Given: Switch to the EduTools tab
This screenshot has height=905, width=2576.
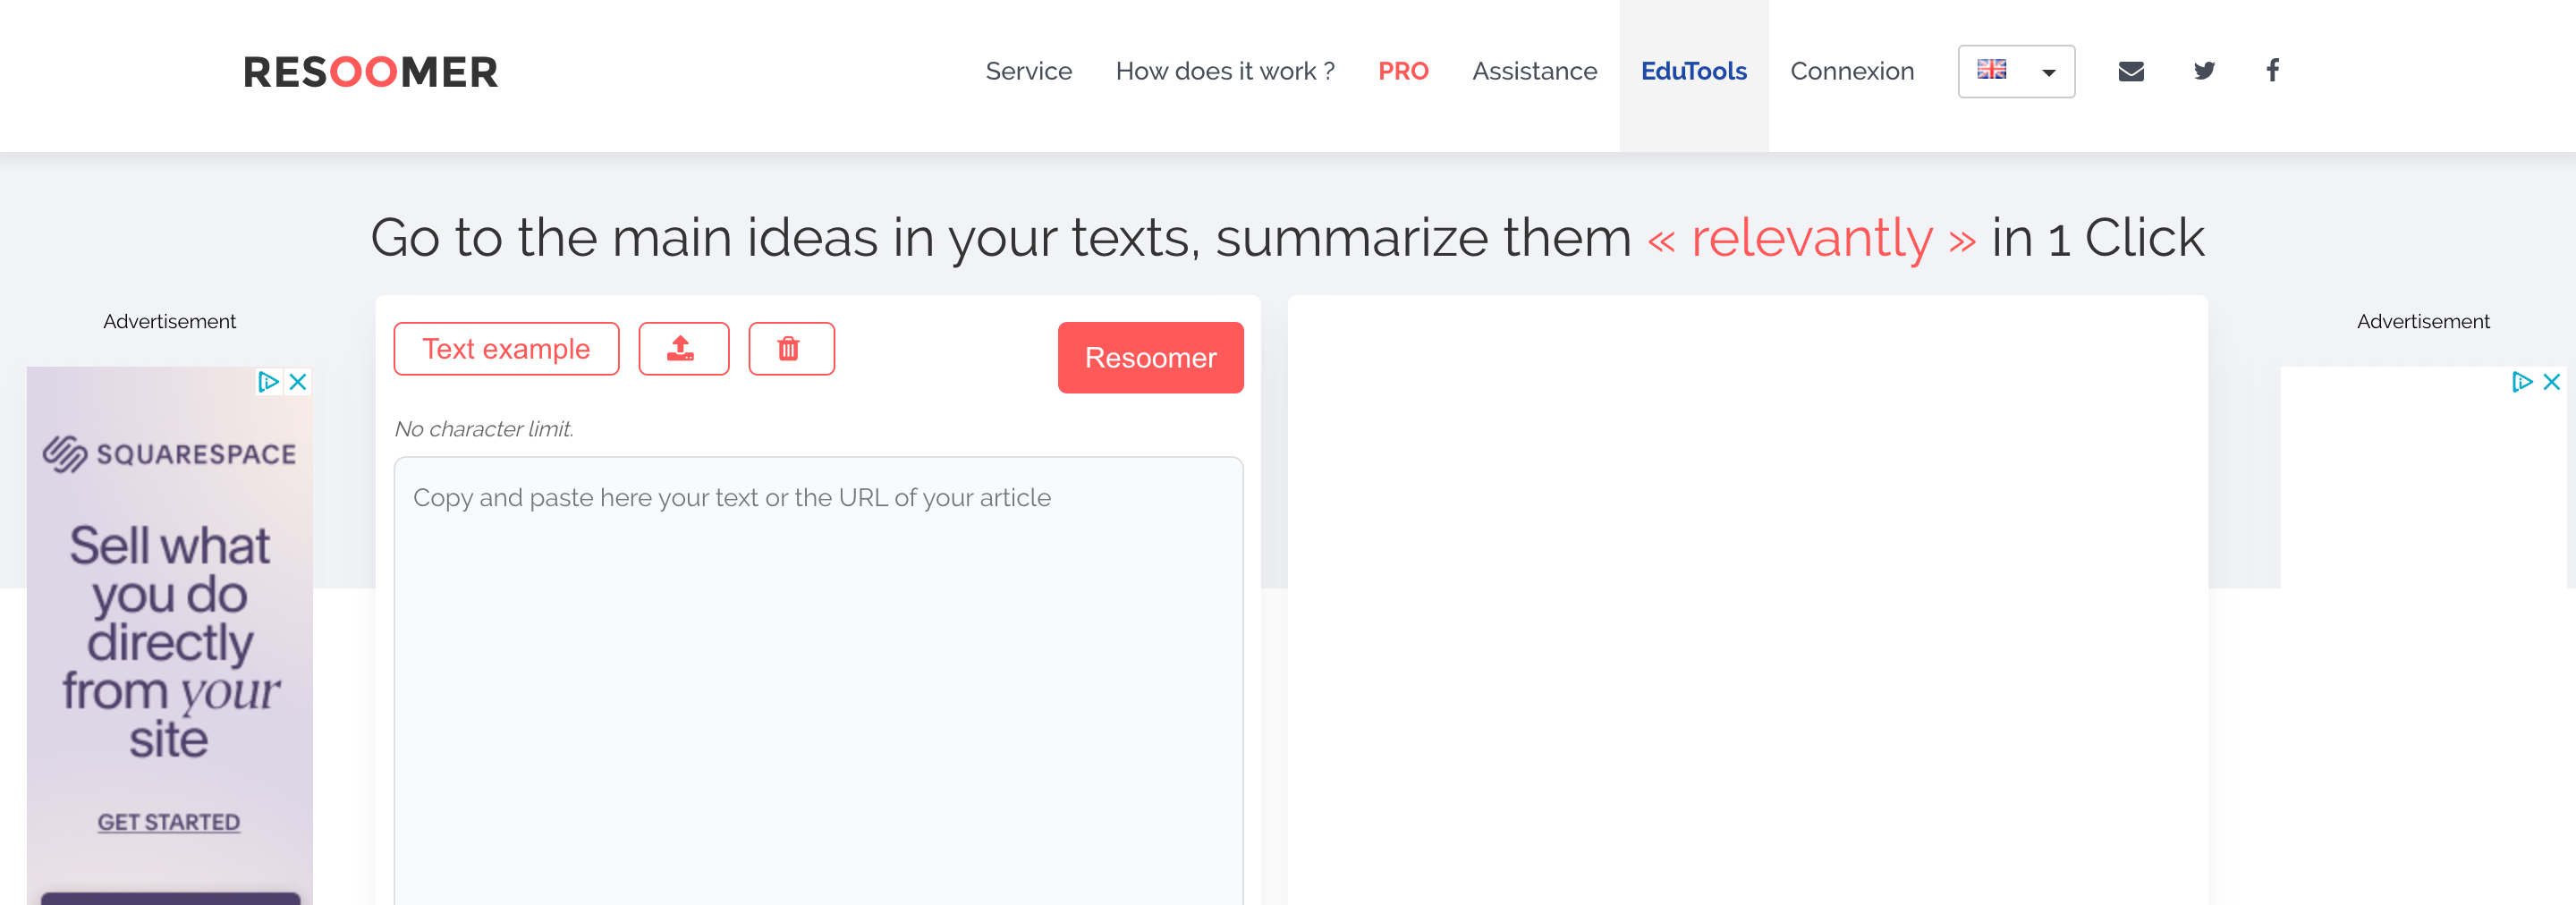Looking at the screenshot, I should [x=1693, y=71].
